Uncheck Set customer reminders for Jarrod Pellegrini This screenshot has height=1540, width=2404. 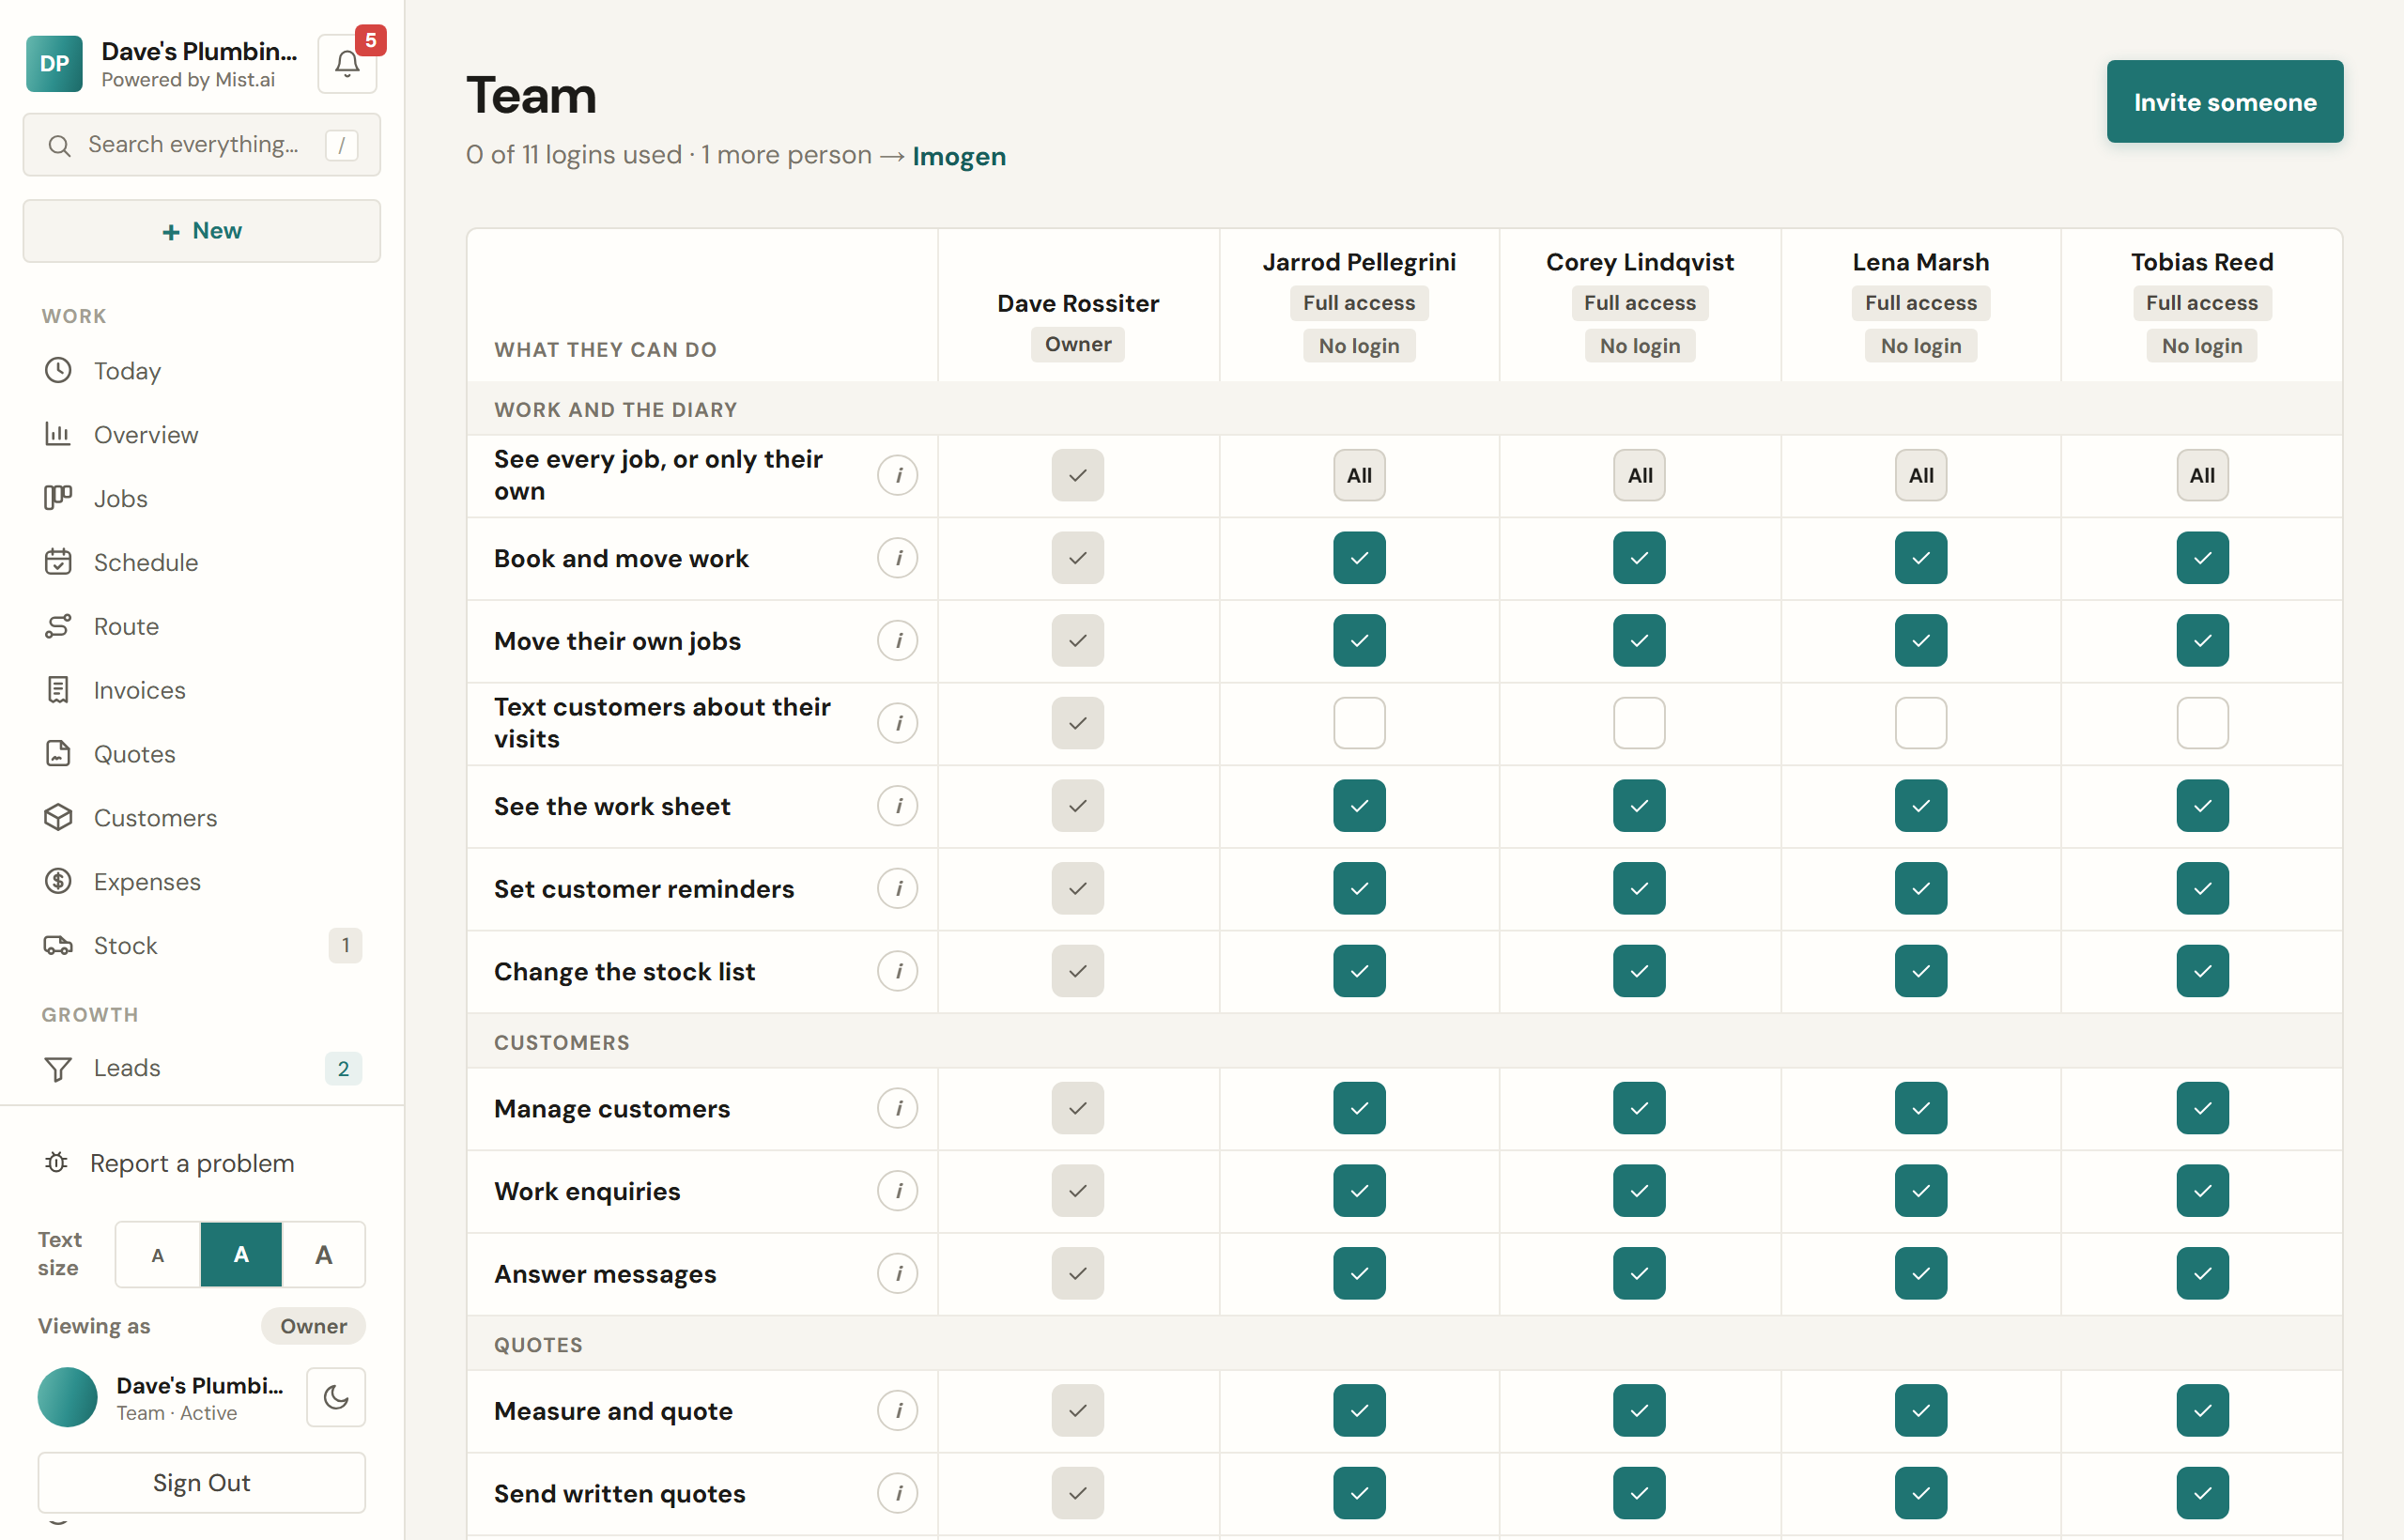coord(1359,888)
